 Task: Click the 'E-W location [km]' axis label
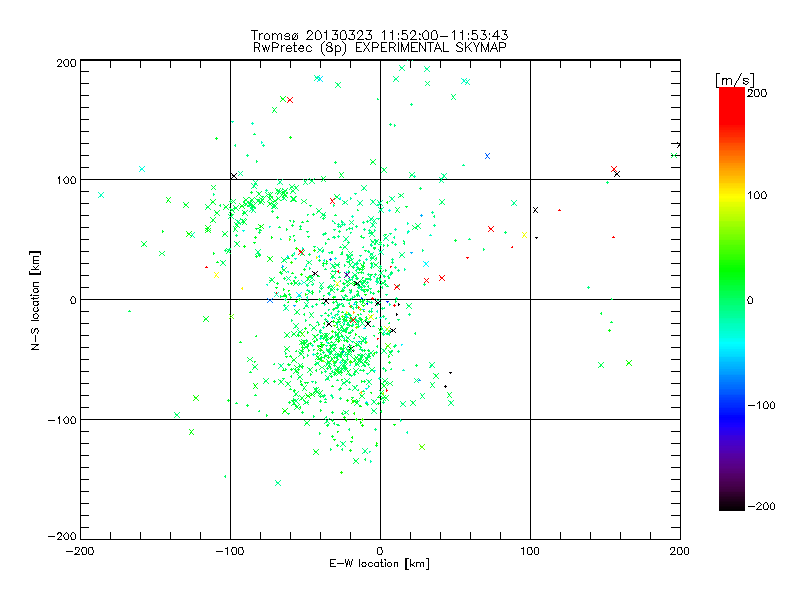(x=379, y=564)
